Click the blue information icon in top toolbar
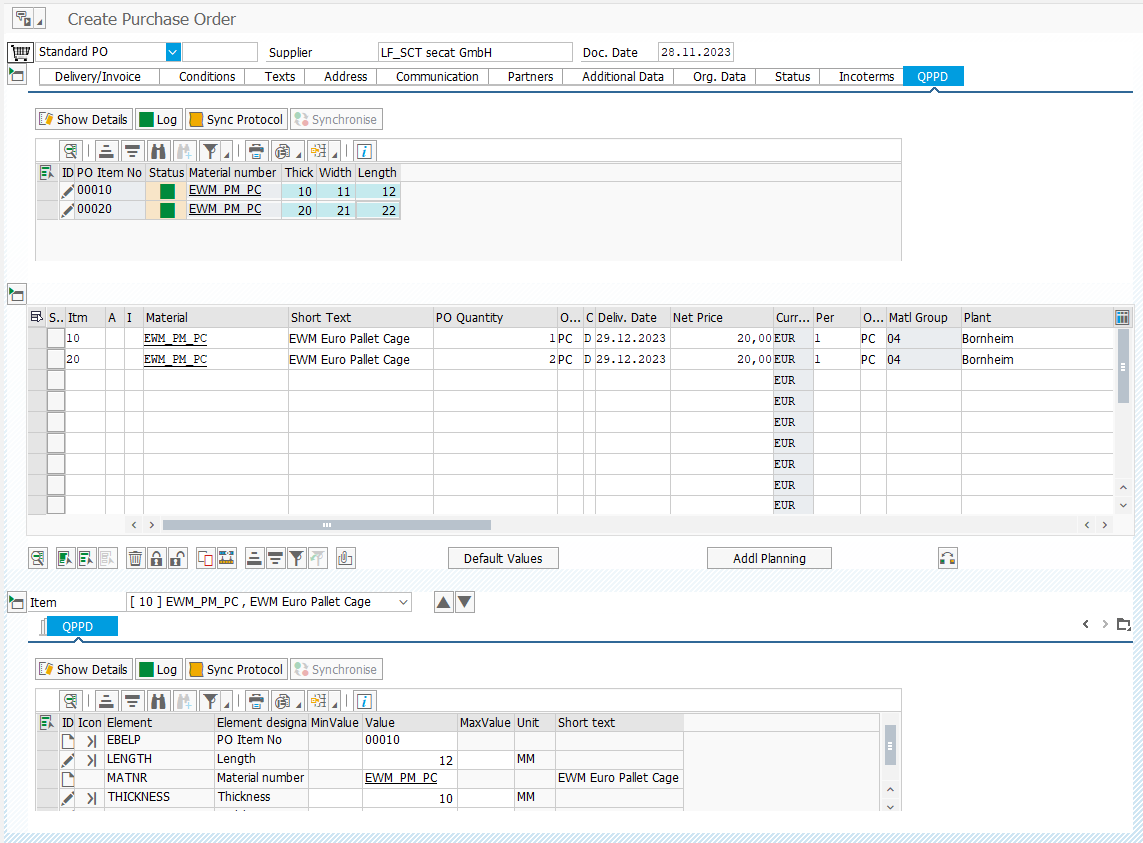Screen dimensions: 1143x843 tap(364, 151)
